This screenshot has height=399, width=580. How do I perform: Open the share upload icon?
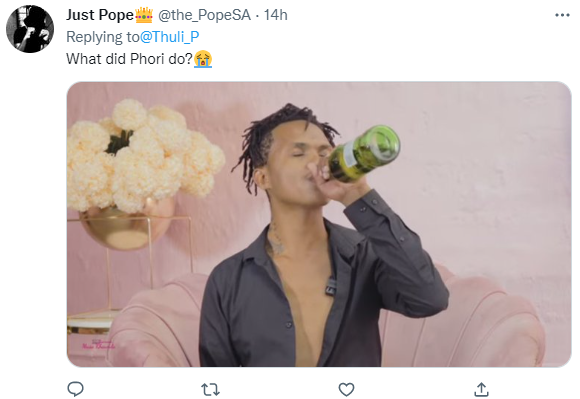(482, 389)
